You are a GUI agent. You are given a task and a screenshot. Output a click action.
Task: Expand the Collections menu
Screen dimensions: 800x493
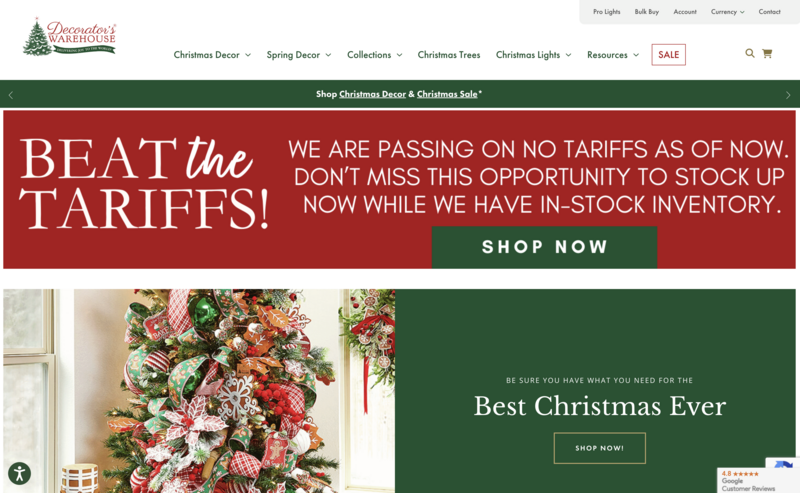tap(374, 55)
